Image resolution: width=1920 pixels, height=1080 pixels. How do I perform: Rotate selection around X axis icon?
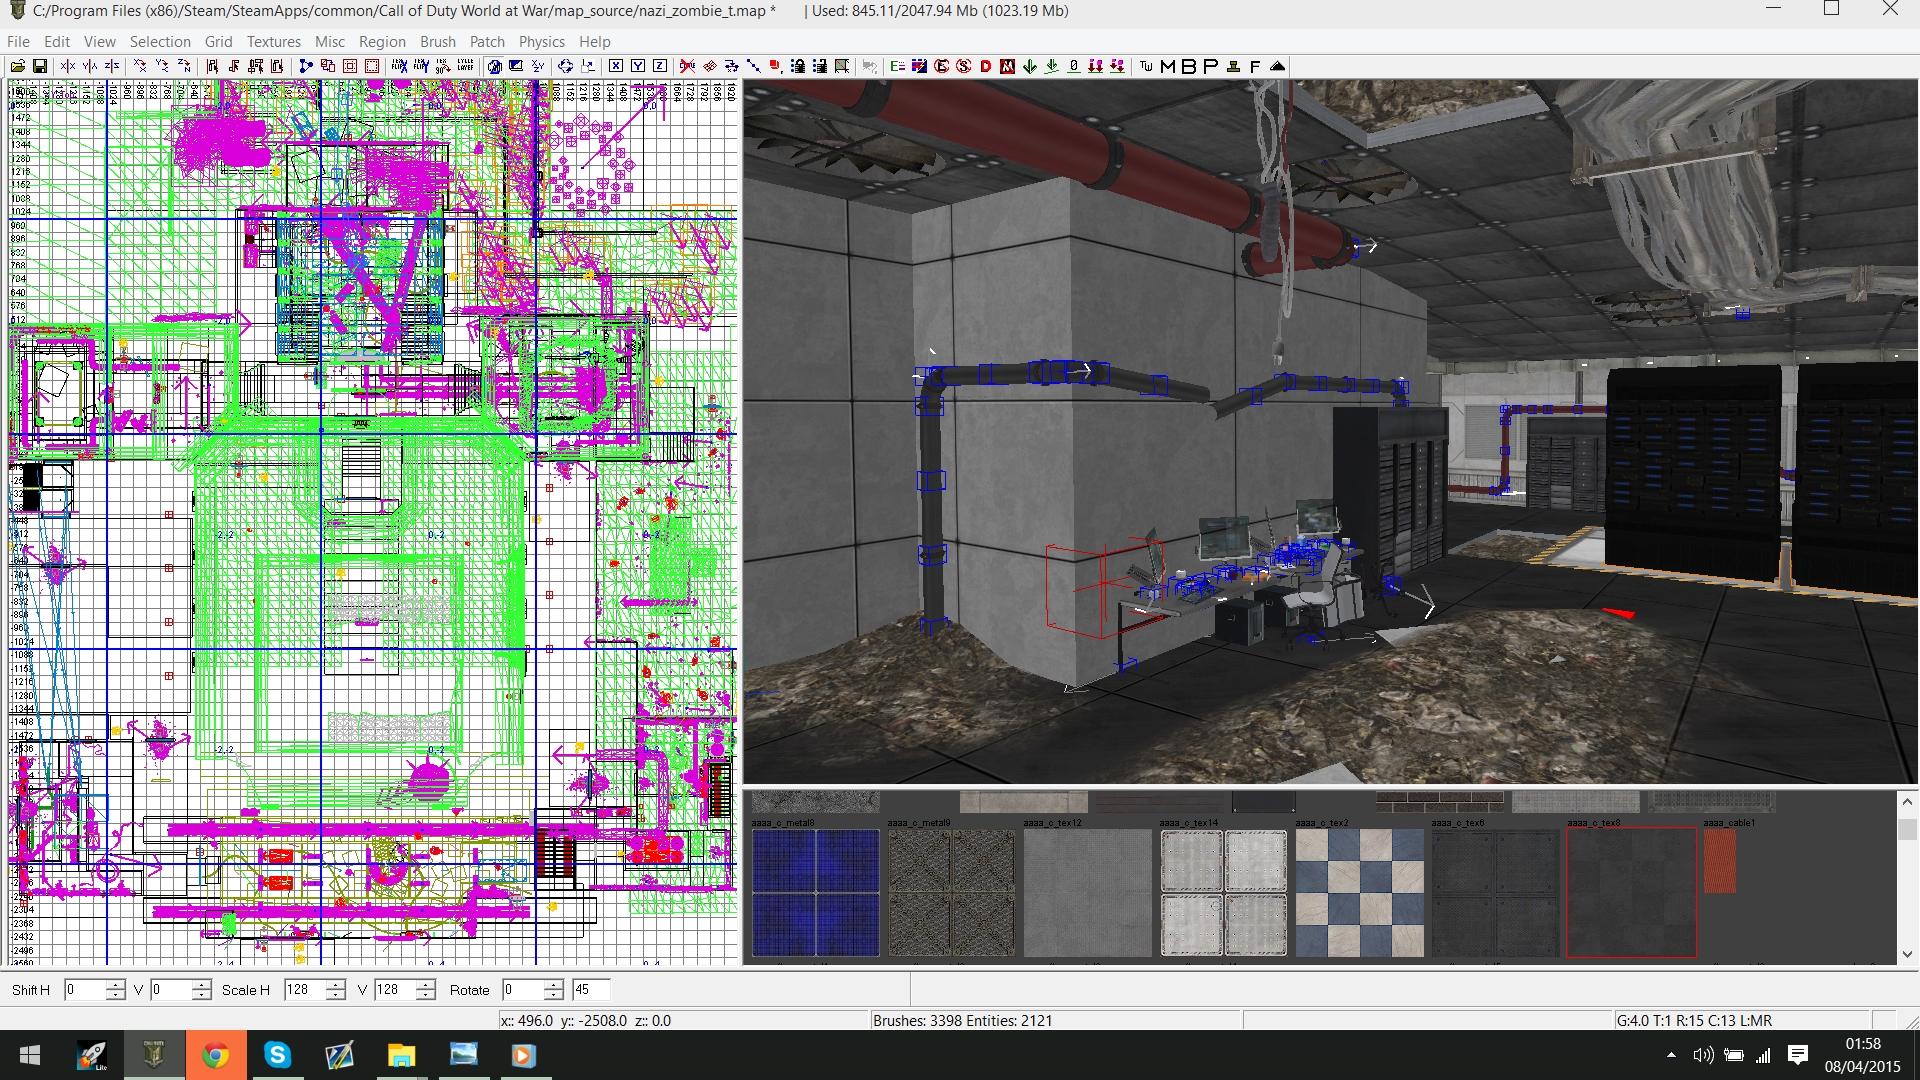pyautogui.click(x=140, y=66)
